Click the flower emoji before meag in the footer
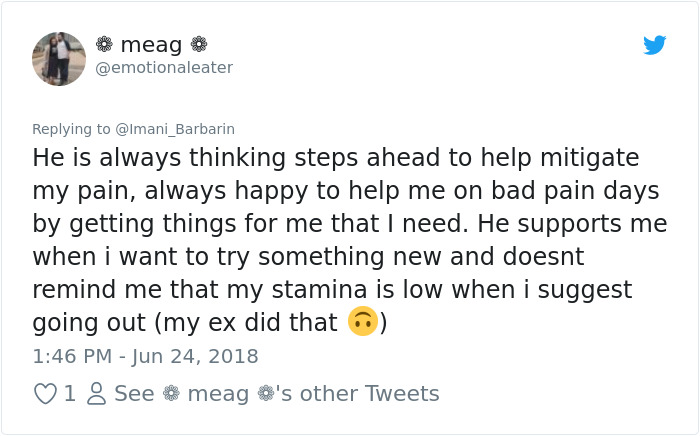Screen dimensions: 700x436 (x=170, y=394)
